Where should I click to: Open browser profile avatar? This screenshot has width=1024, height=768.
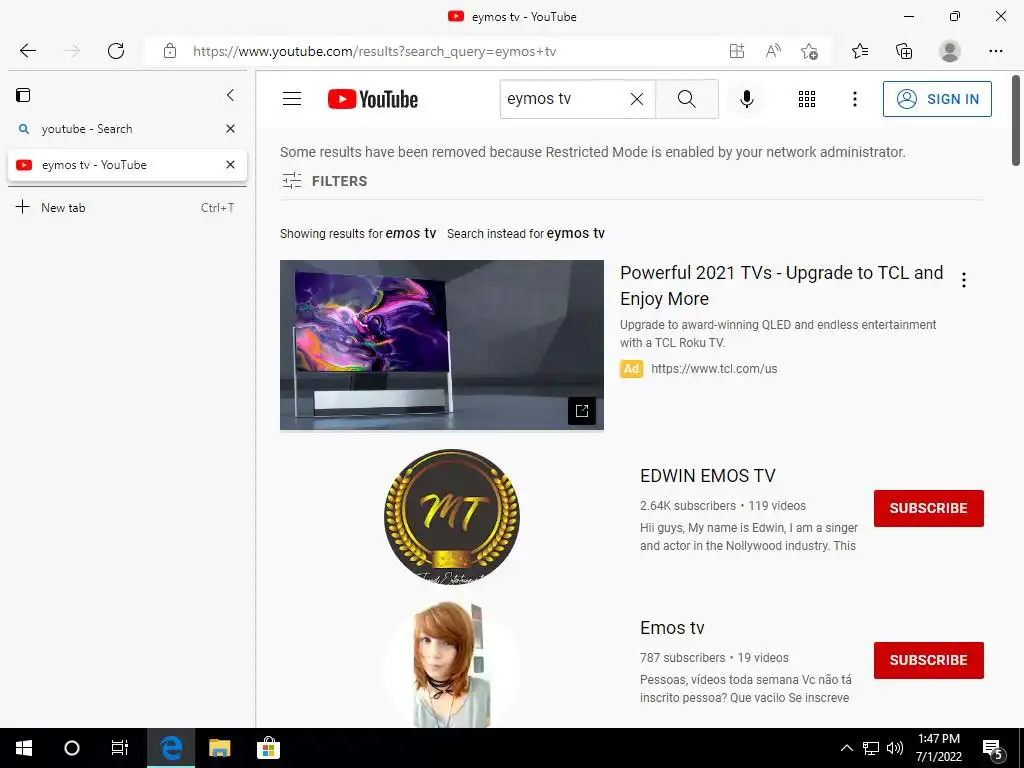coord(950,51)
